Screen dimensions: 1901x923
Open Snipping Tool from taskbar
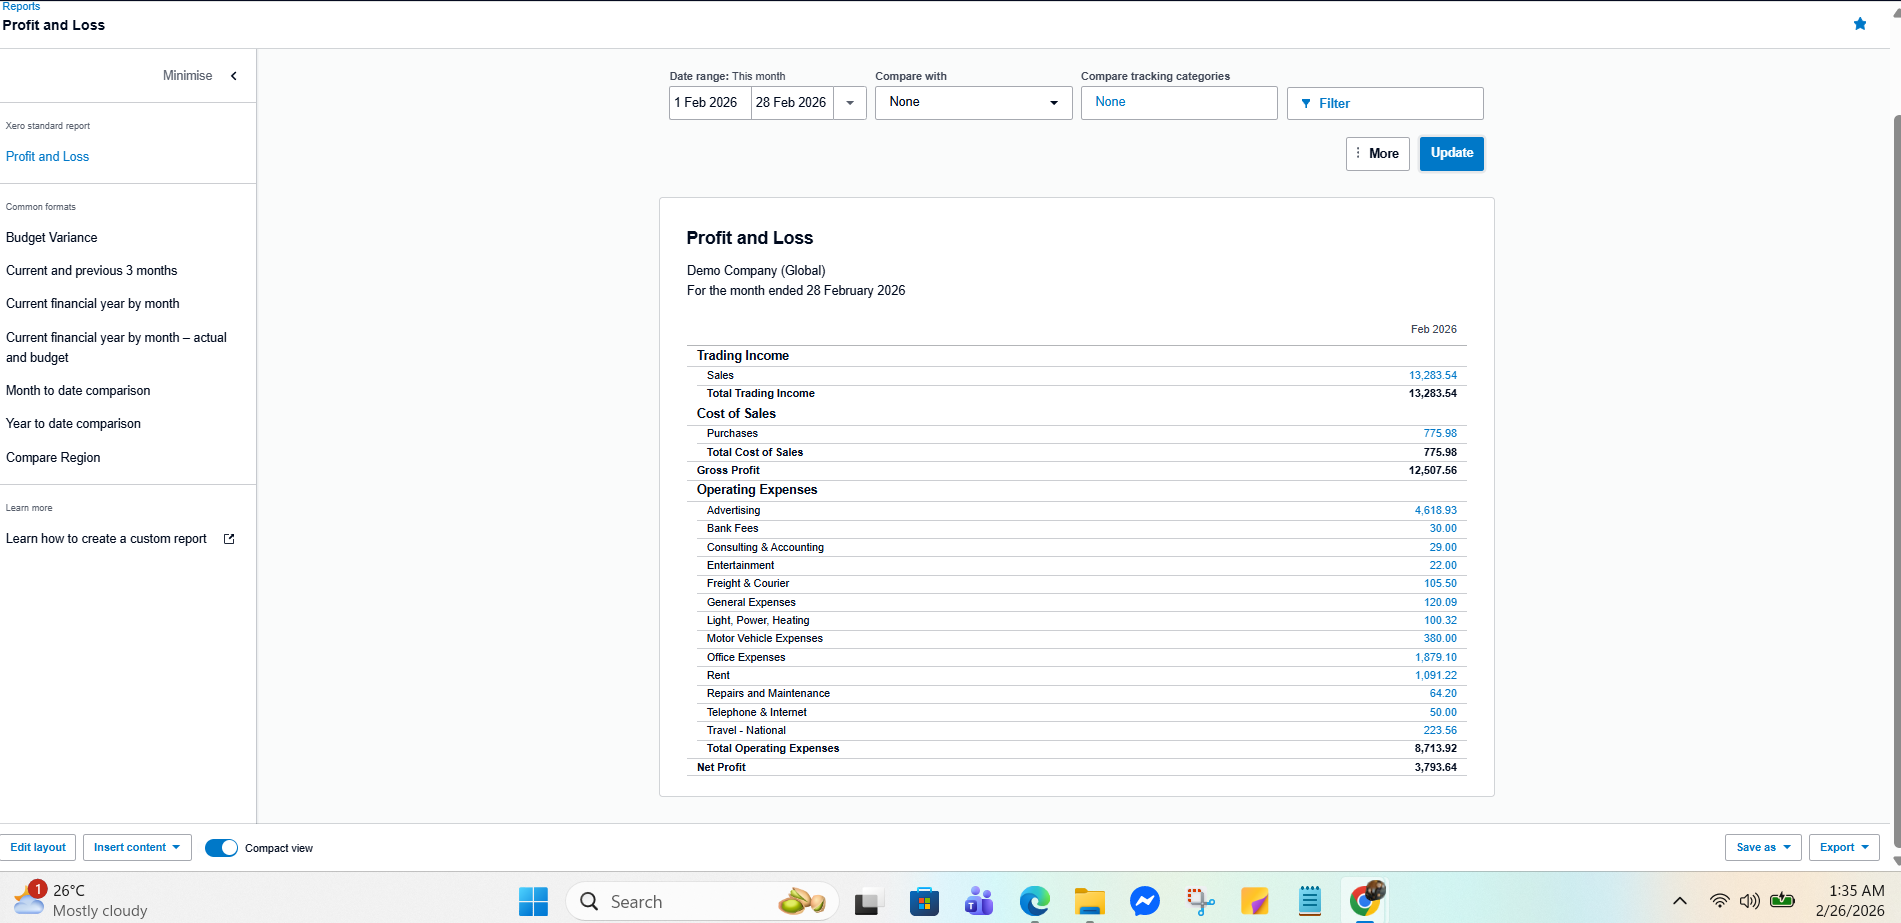1200,901
